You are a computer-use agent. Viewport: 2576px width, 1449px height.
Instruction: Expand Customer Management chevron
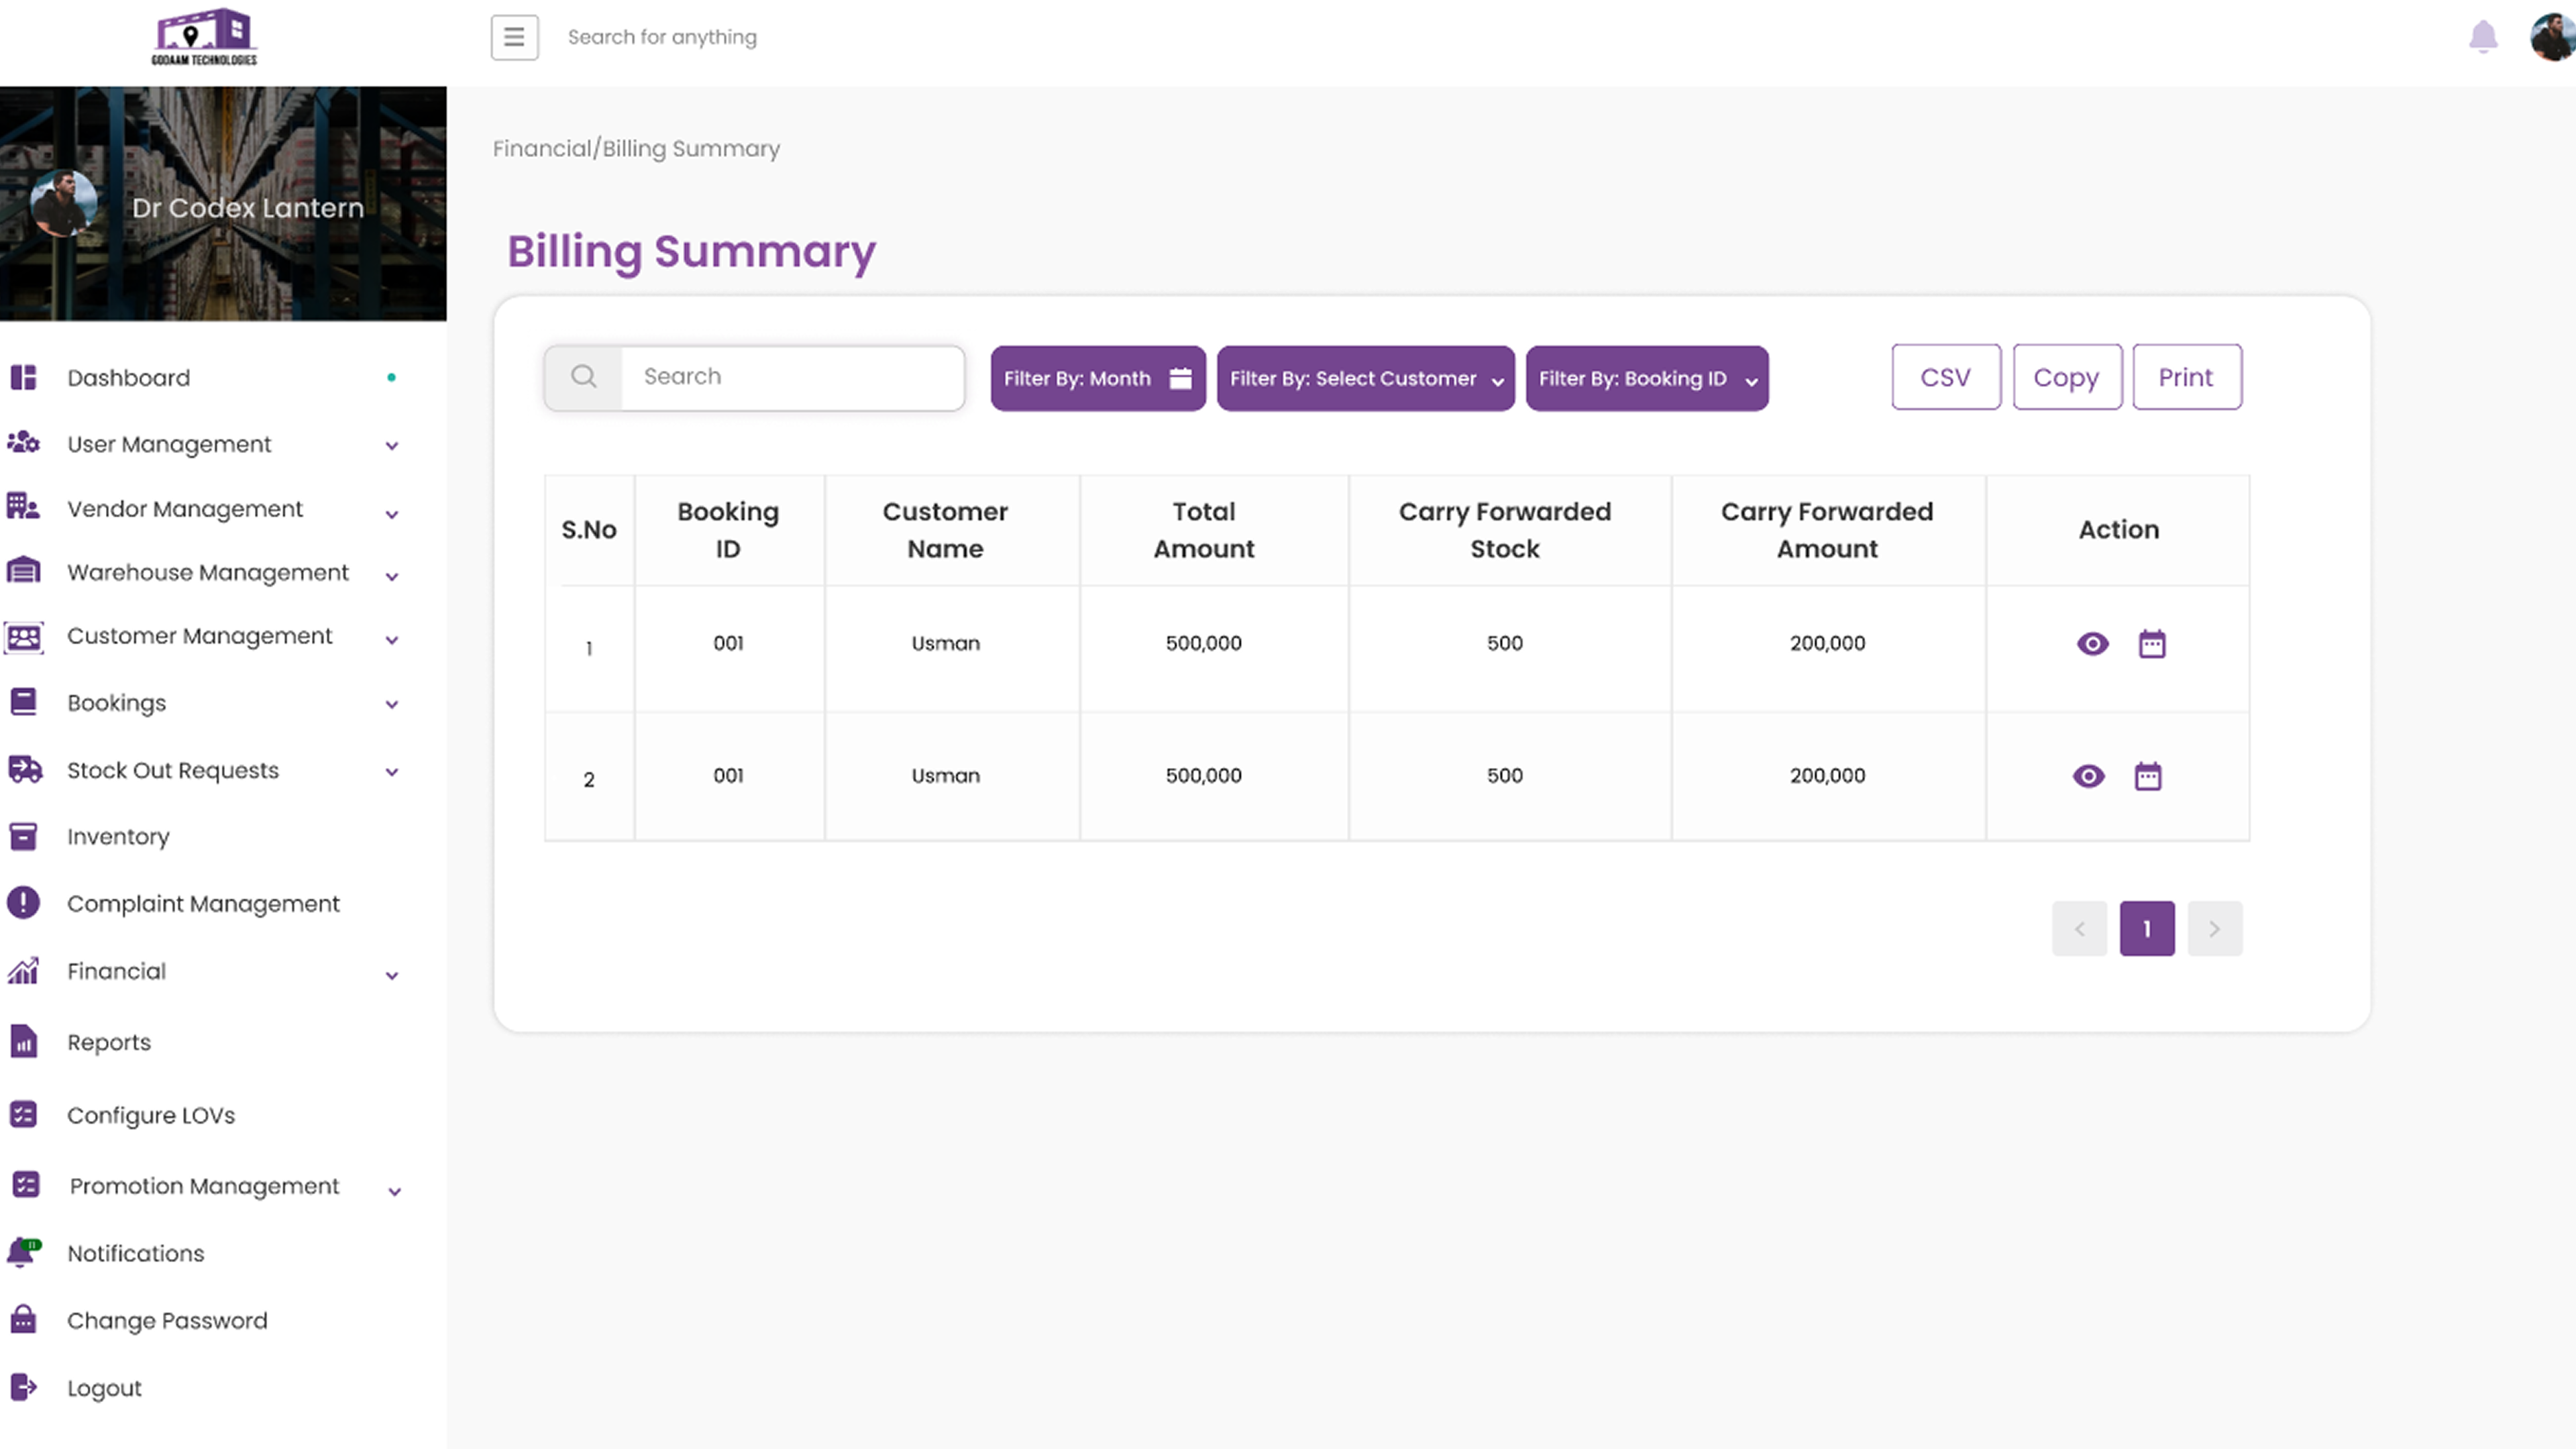click(x=392, y=640)
